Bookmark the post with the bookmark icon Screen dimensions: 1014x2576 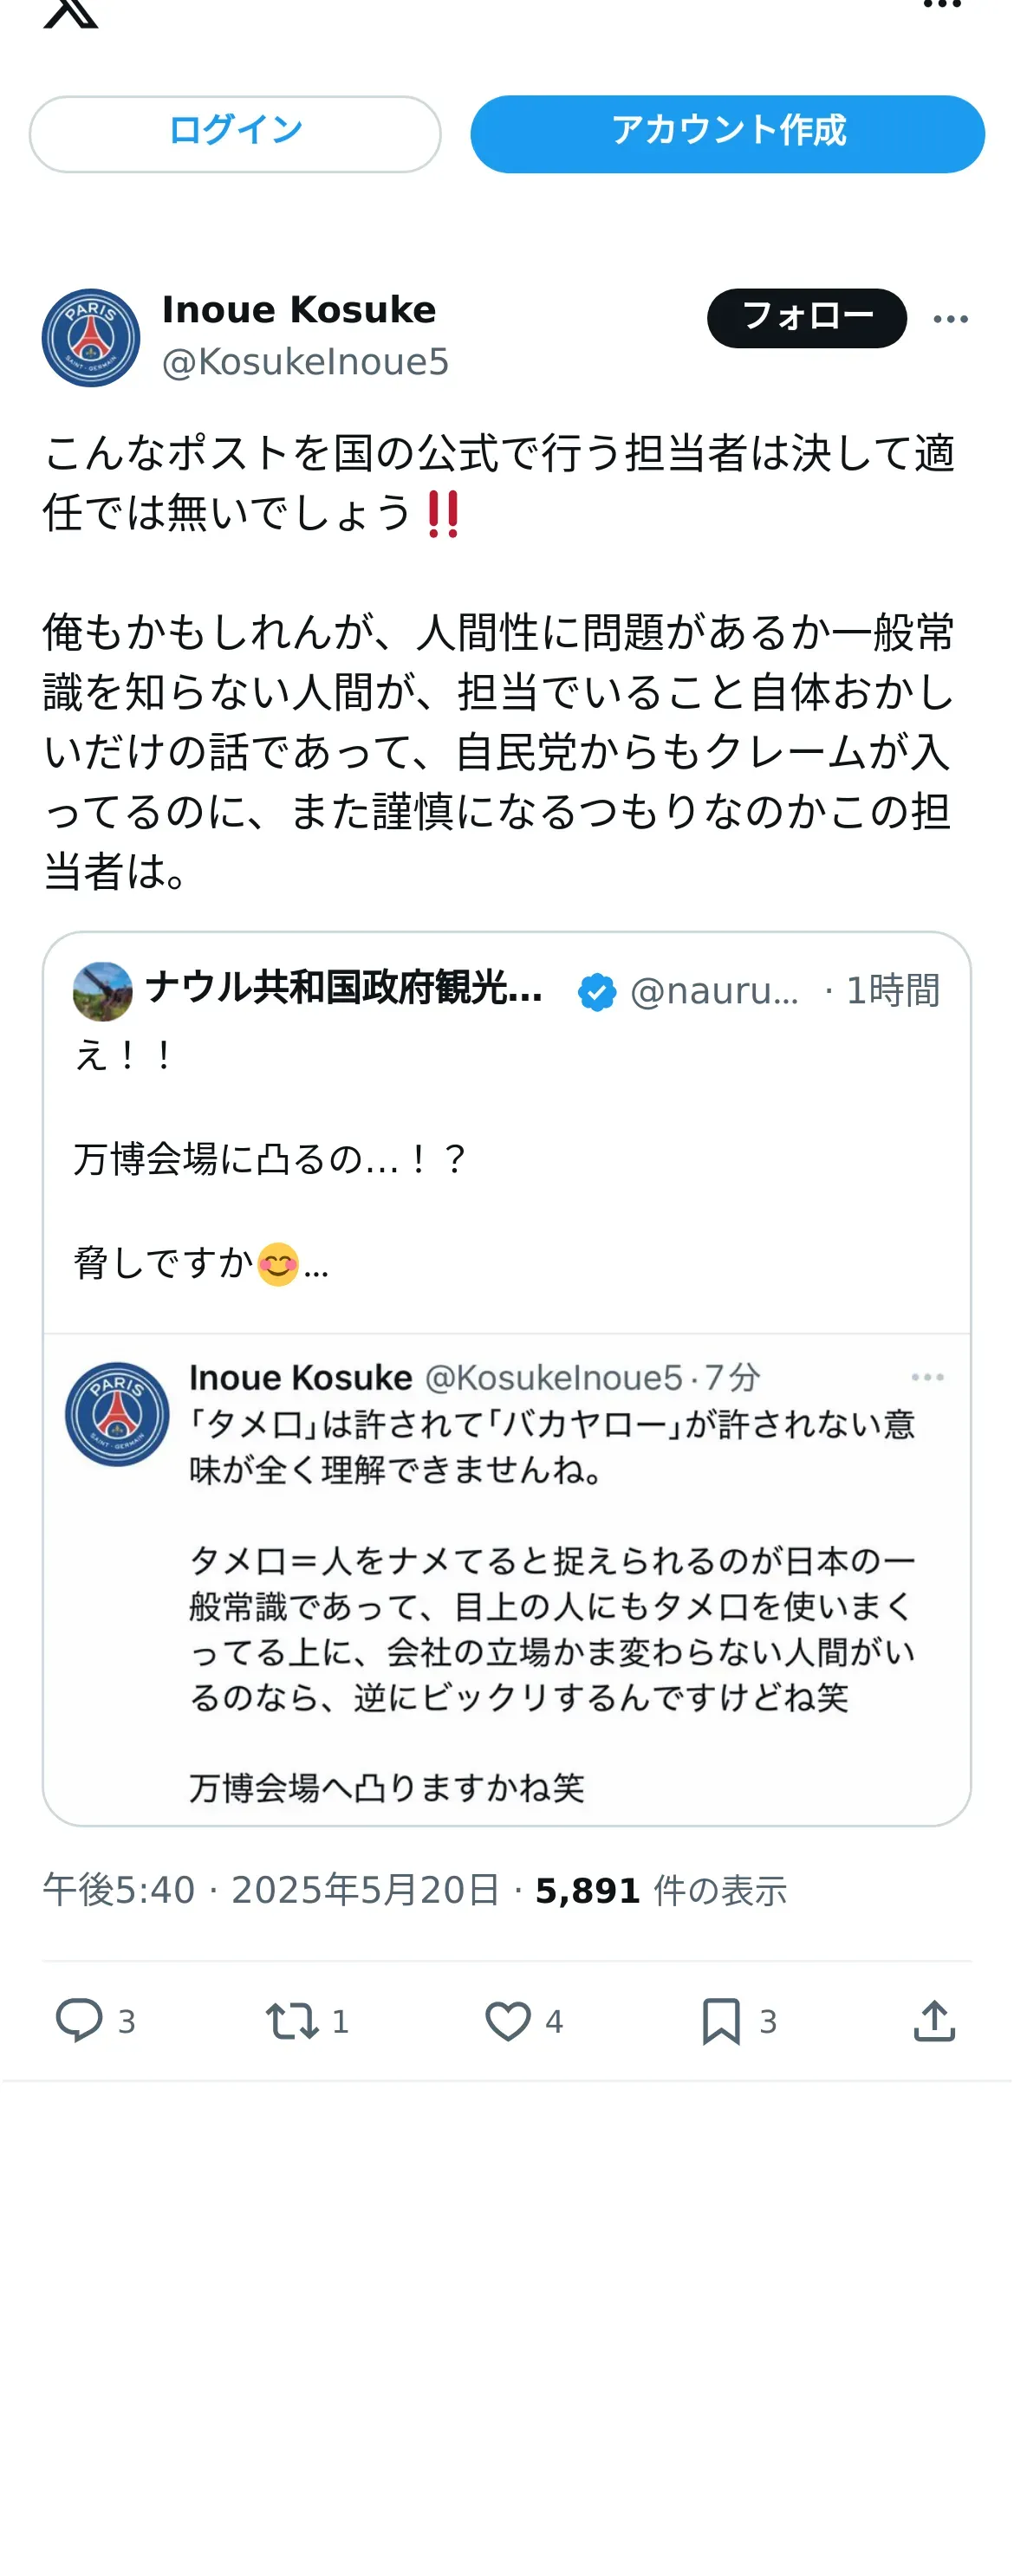click(721, 2020)
